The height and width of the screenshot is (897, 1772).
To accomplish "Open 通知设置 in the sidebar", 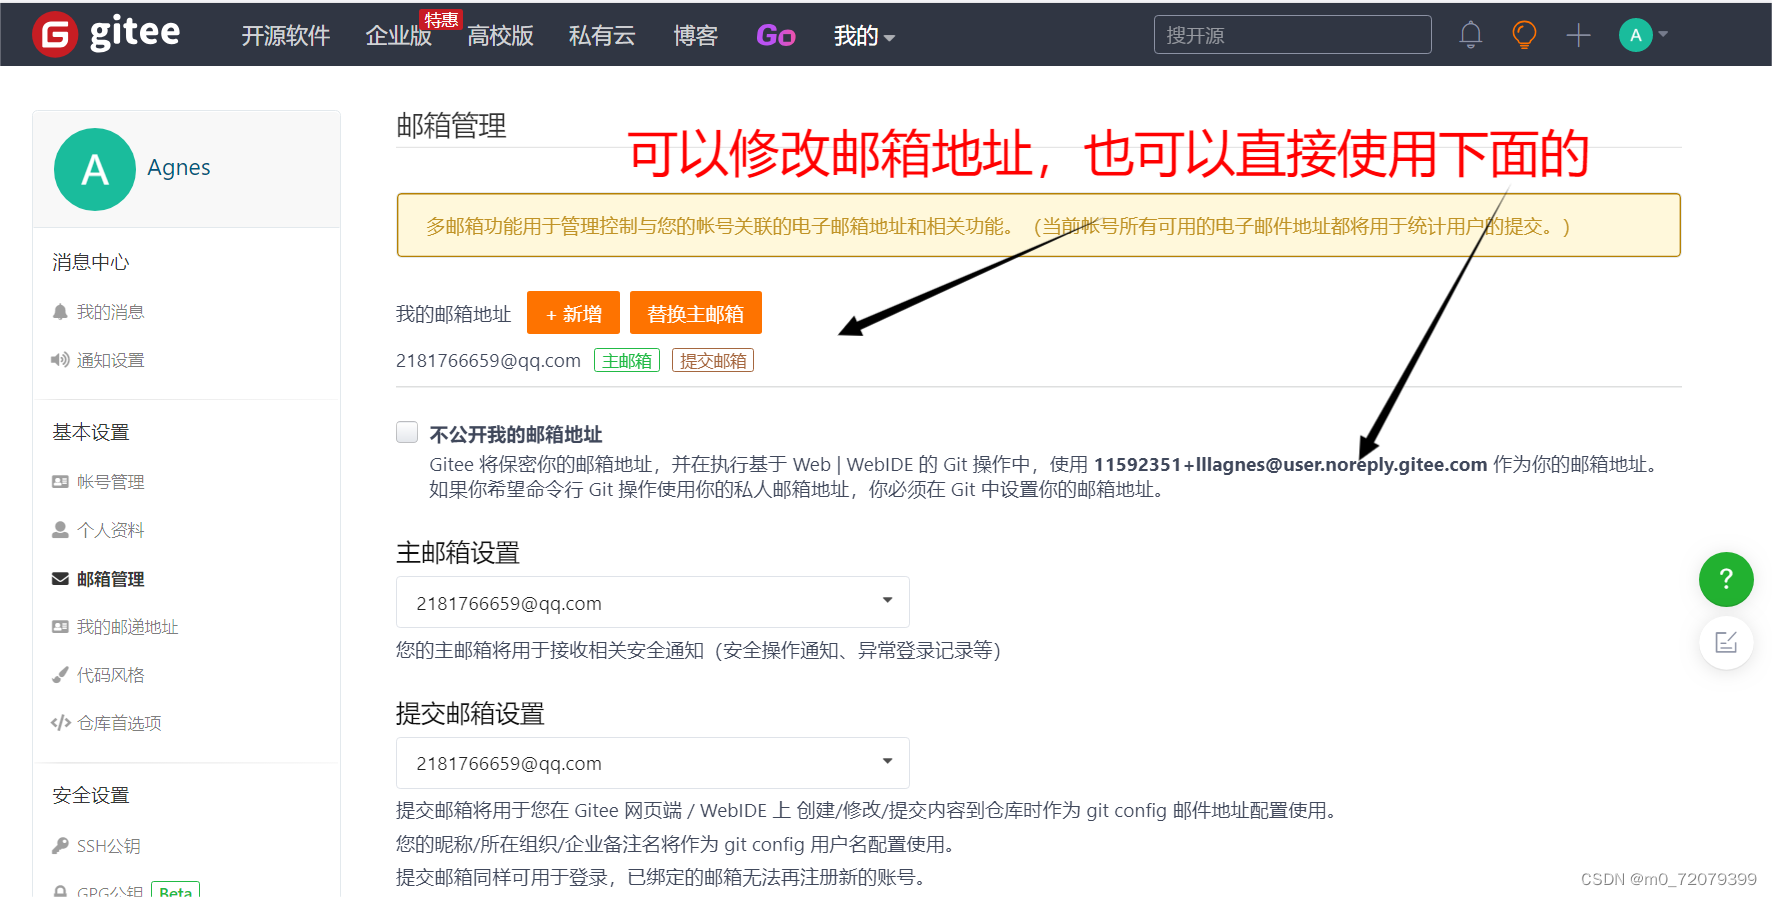I will click(110, 360).
